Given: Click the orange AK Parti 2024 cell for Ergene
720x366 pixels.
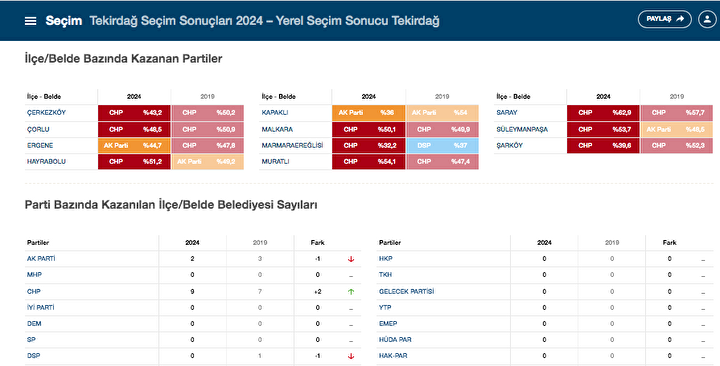Looking at the screenshot, I should tap(134, 146).
